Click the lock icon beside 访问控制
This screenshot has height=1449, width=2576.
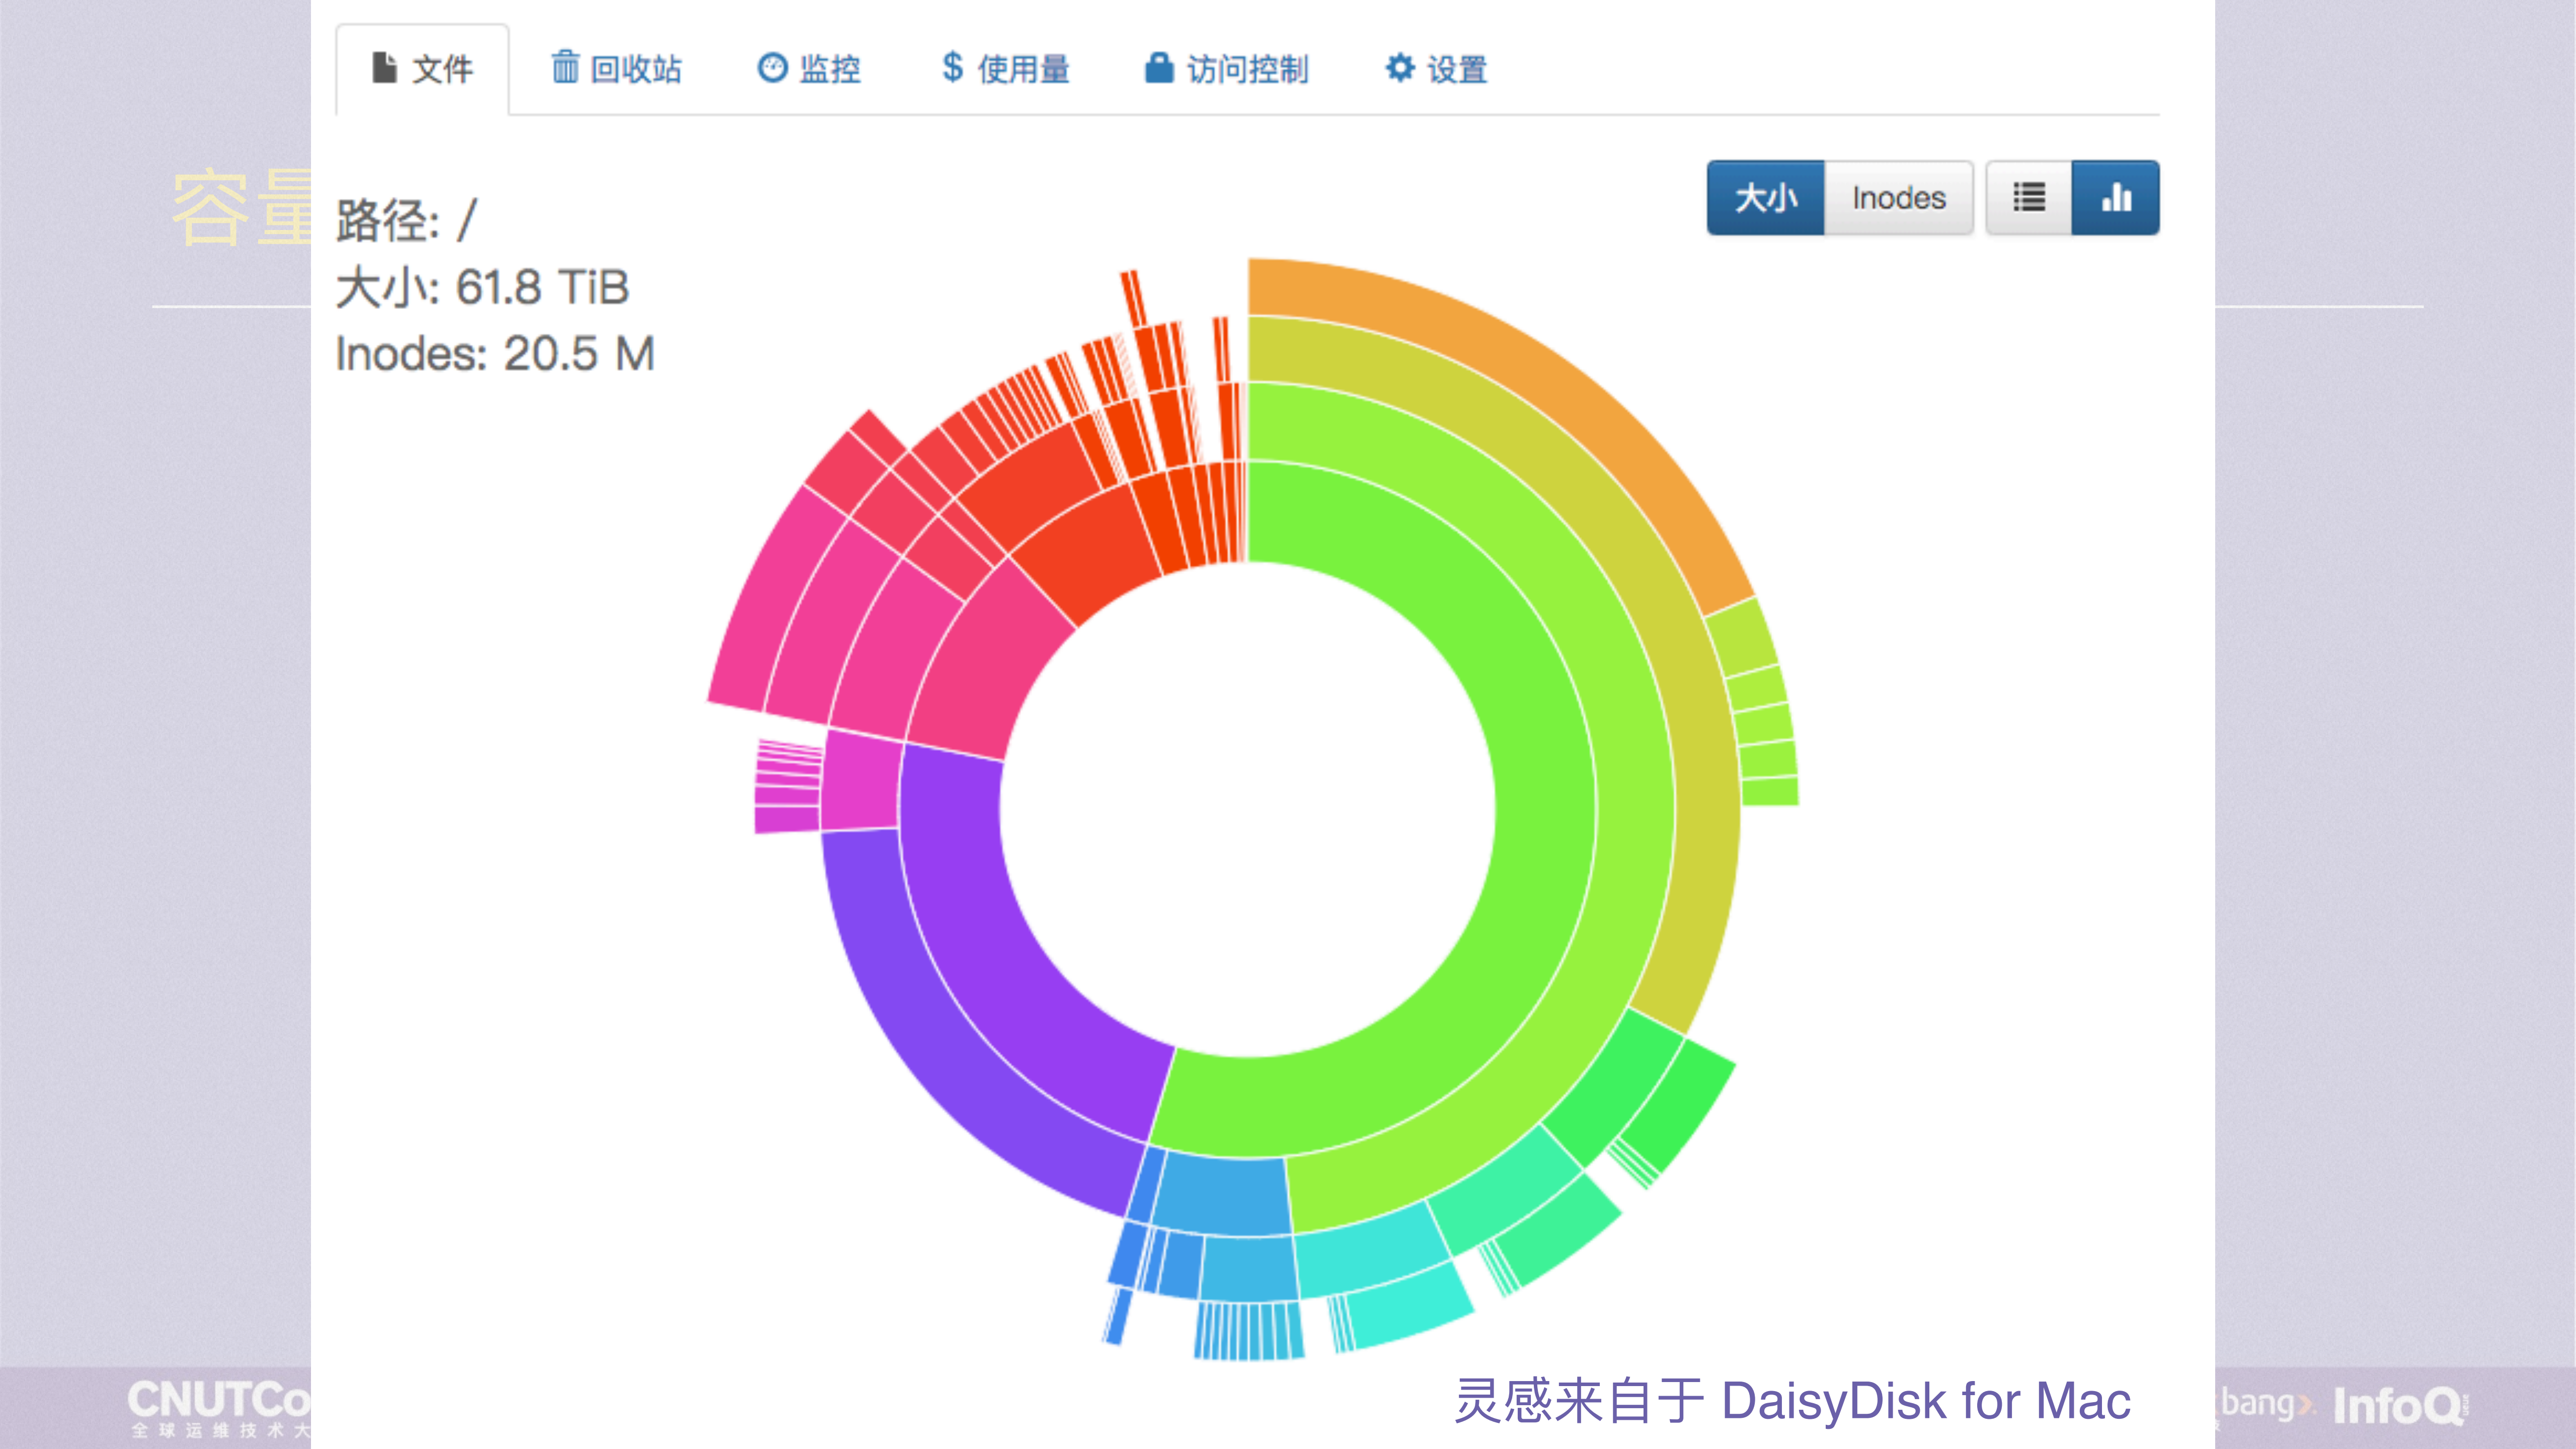pyautogui.click(x=1158, y=68)
